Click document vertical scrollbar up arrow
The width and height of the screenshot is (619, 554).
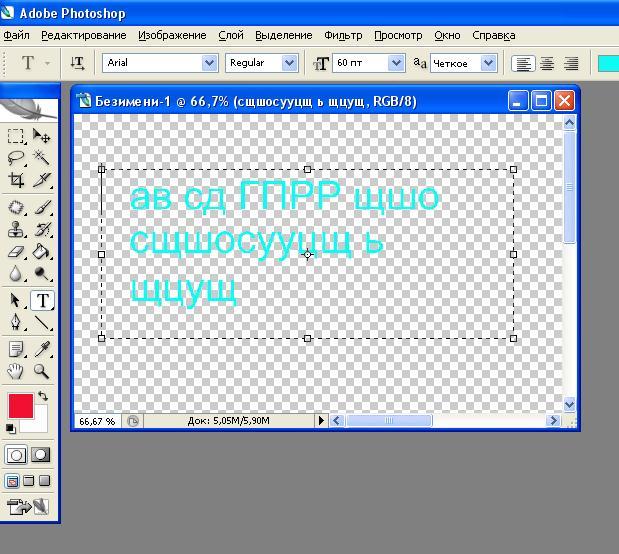click(569, 123)
